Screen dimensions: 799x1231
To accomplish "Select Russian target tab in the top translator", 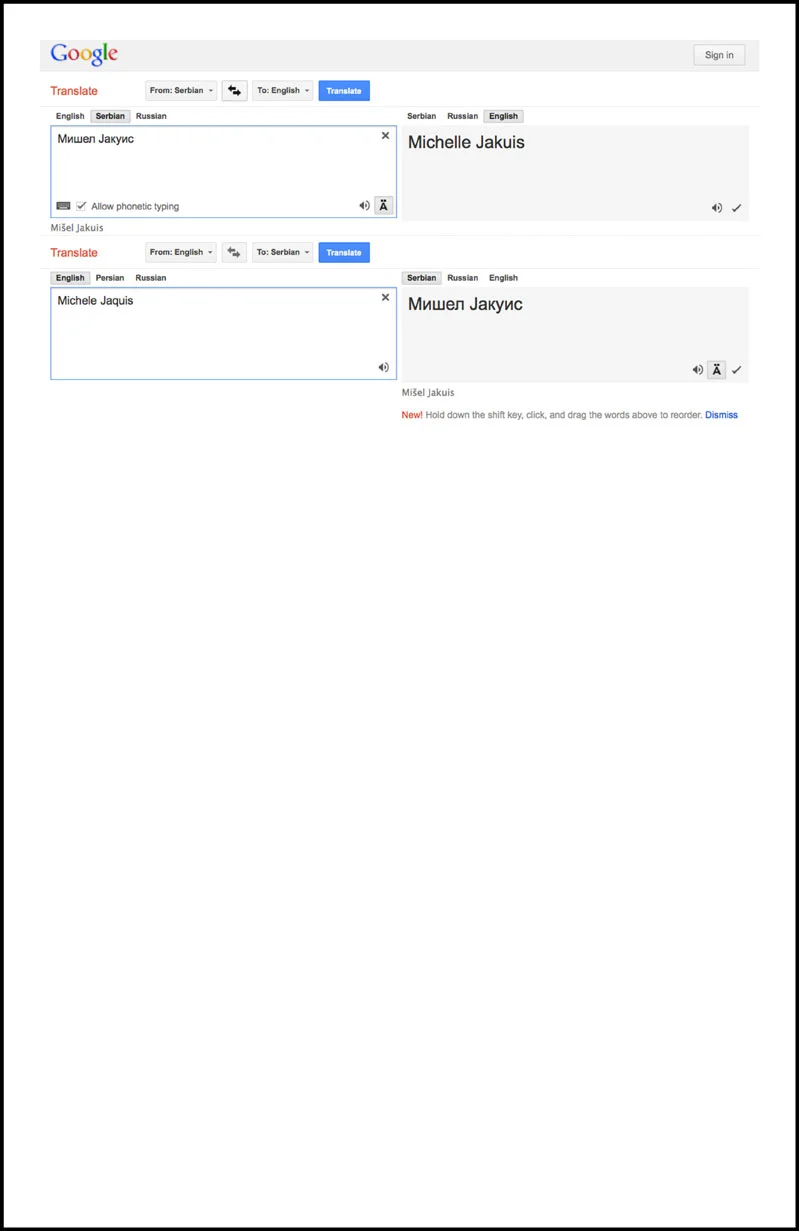I will (x=462, y=116).
